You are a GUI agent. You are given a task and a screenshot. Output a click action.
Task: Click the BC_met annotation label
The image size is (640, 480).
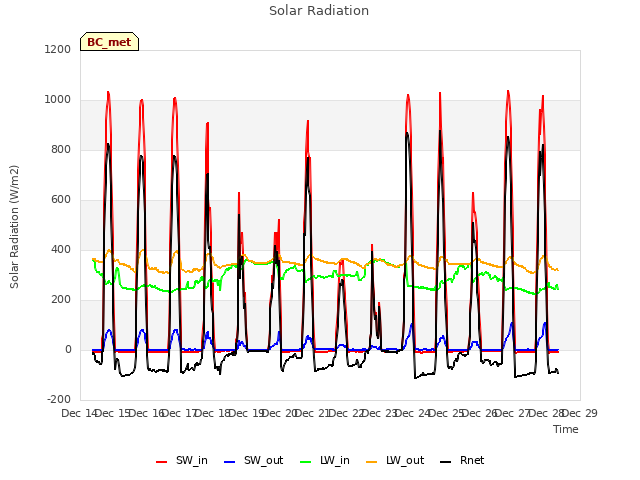click(x=109, y=42)
